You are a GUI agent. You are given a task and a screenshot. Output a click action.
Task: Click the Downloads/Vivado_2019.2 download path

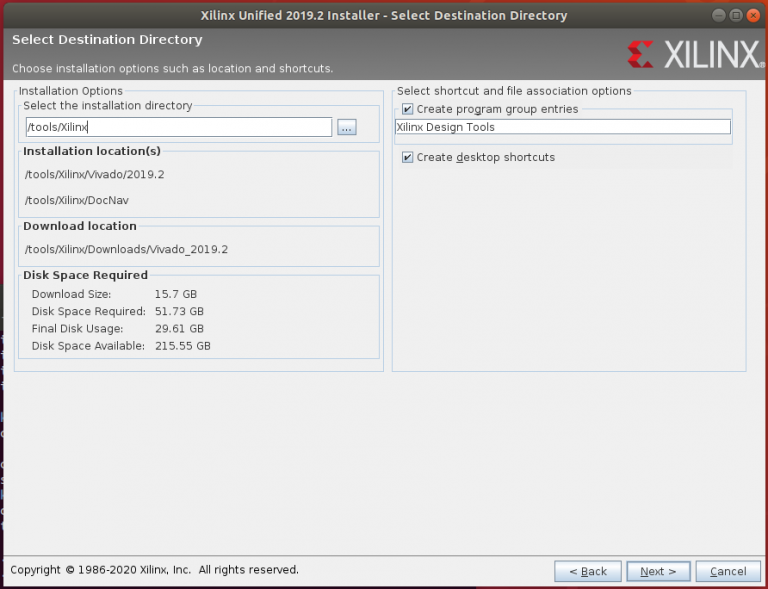126,249
